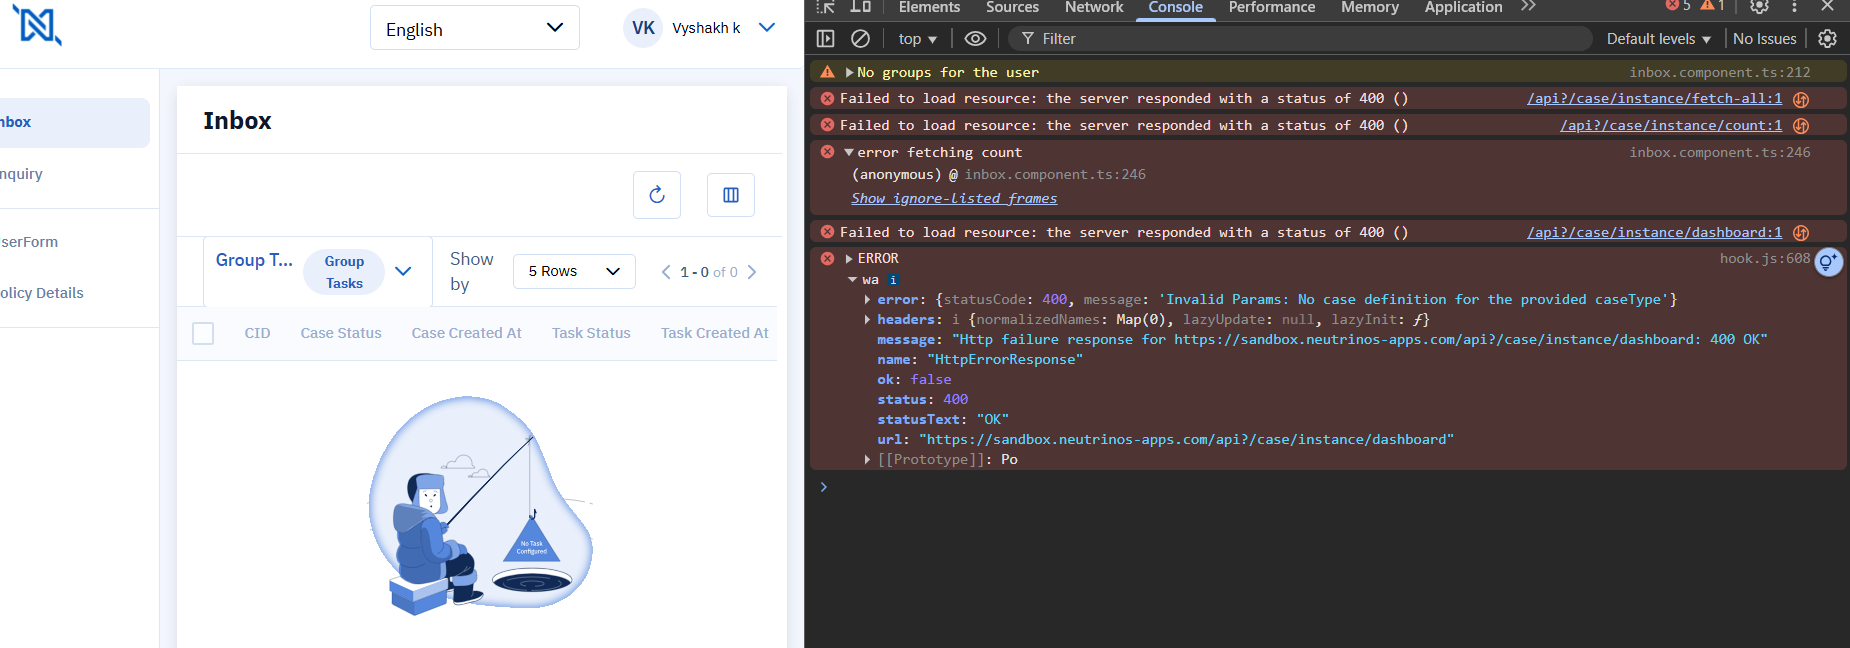Viewport: 1850px width, 648px height.
Task: Switch to the Network tab
Action: (1093, 8)
